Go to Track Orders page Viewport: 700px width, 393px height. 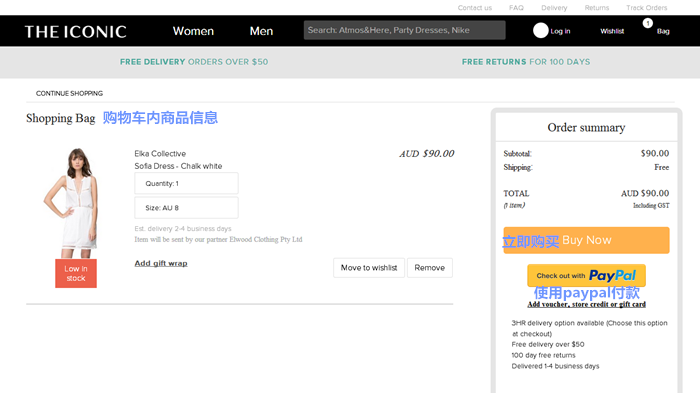coord(646,8)
